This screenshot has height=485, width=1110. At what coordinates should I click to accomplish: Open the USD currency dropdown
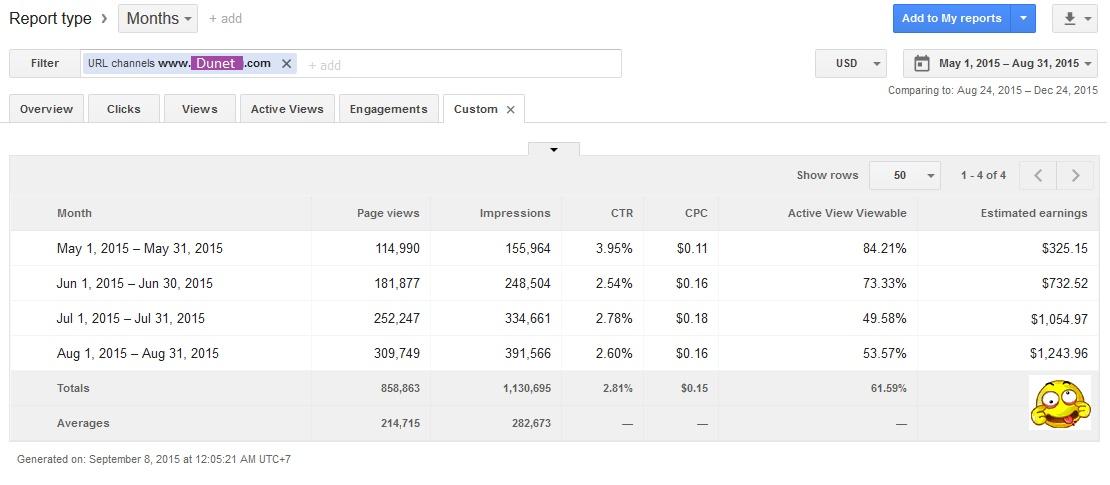852,64
